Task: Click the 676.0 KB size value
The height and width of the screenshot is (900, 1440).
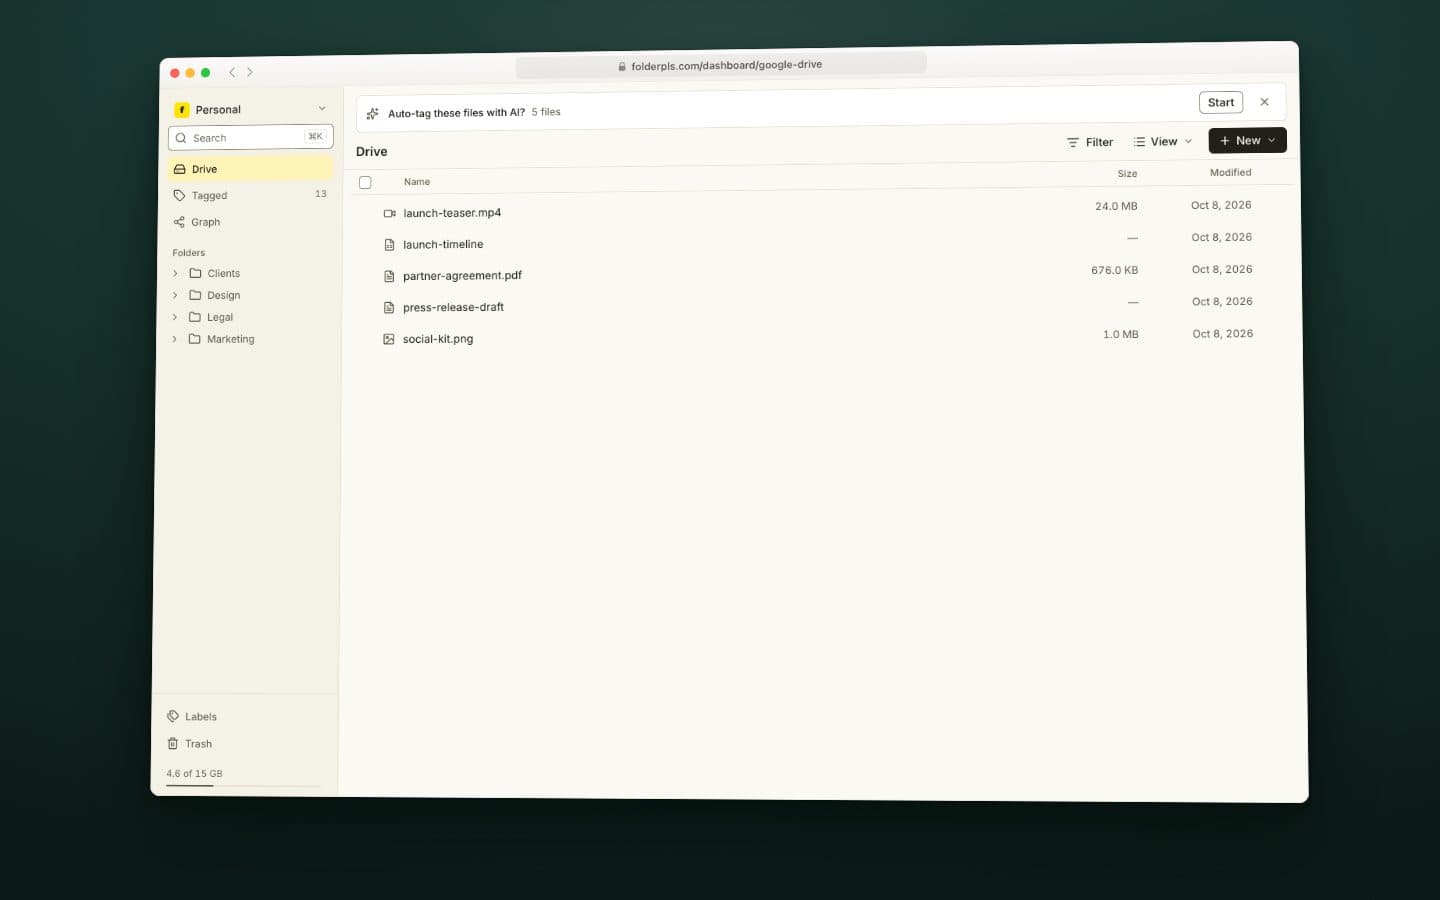Action: pyautogui.click(x=1114, y=270)
